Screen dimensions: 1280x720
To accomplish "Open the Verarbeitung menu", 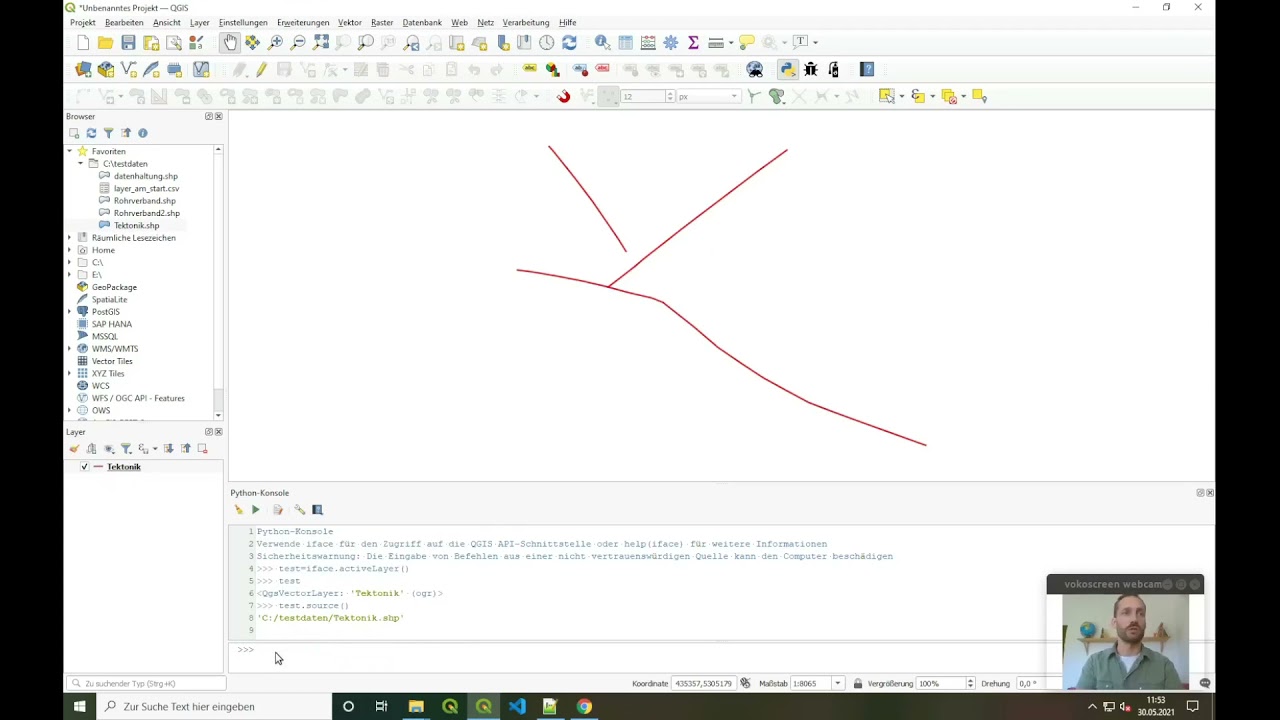I will [526, 22].
